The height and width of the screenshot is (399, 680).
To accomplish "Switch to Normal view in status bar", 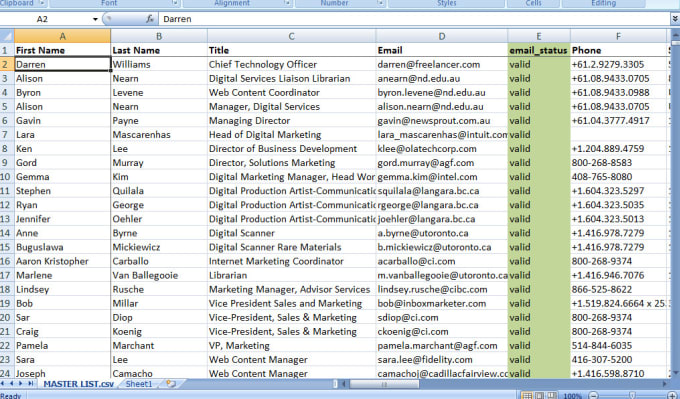I will (x=526, y=396).
